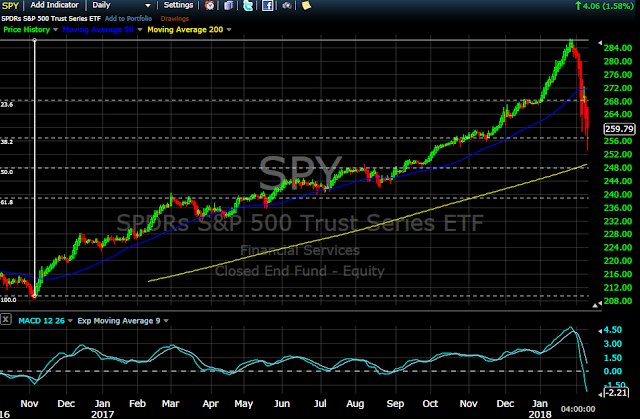Click Add Indicator button

54,5
